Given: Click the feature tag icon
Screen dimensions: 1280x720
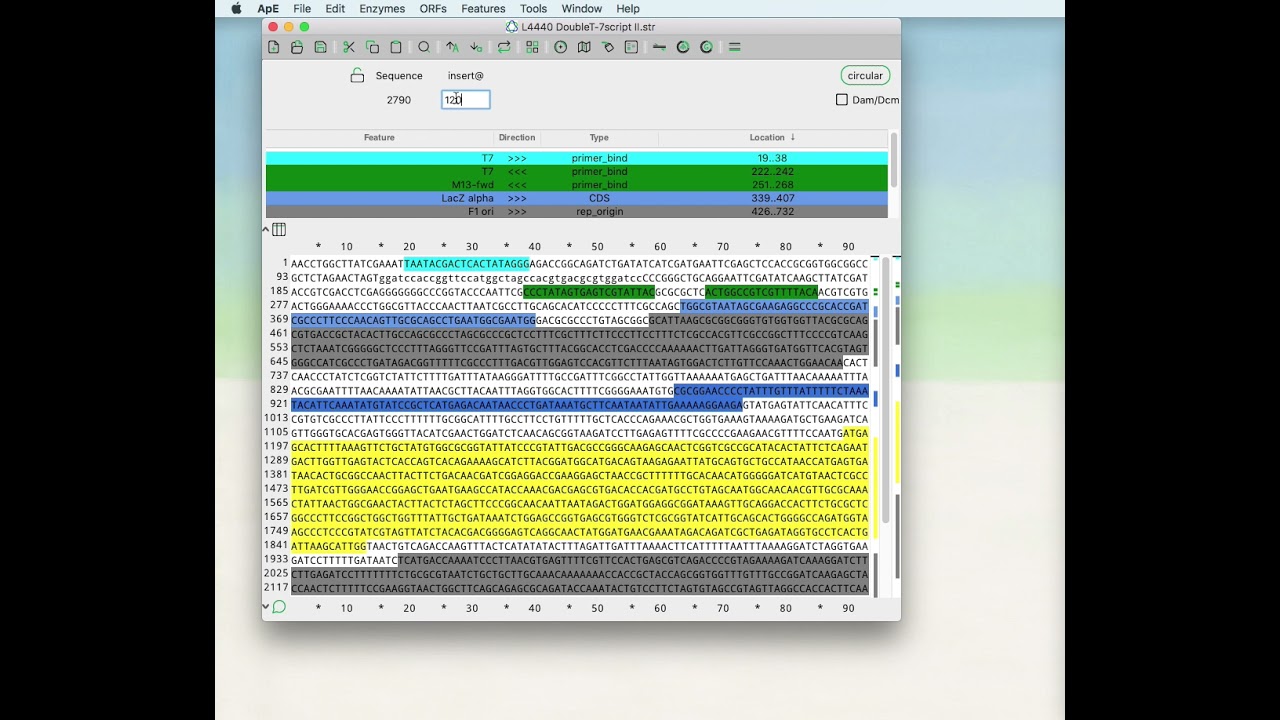Looking at the screenshot, I should [x=608, y=47].
